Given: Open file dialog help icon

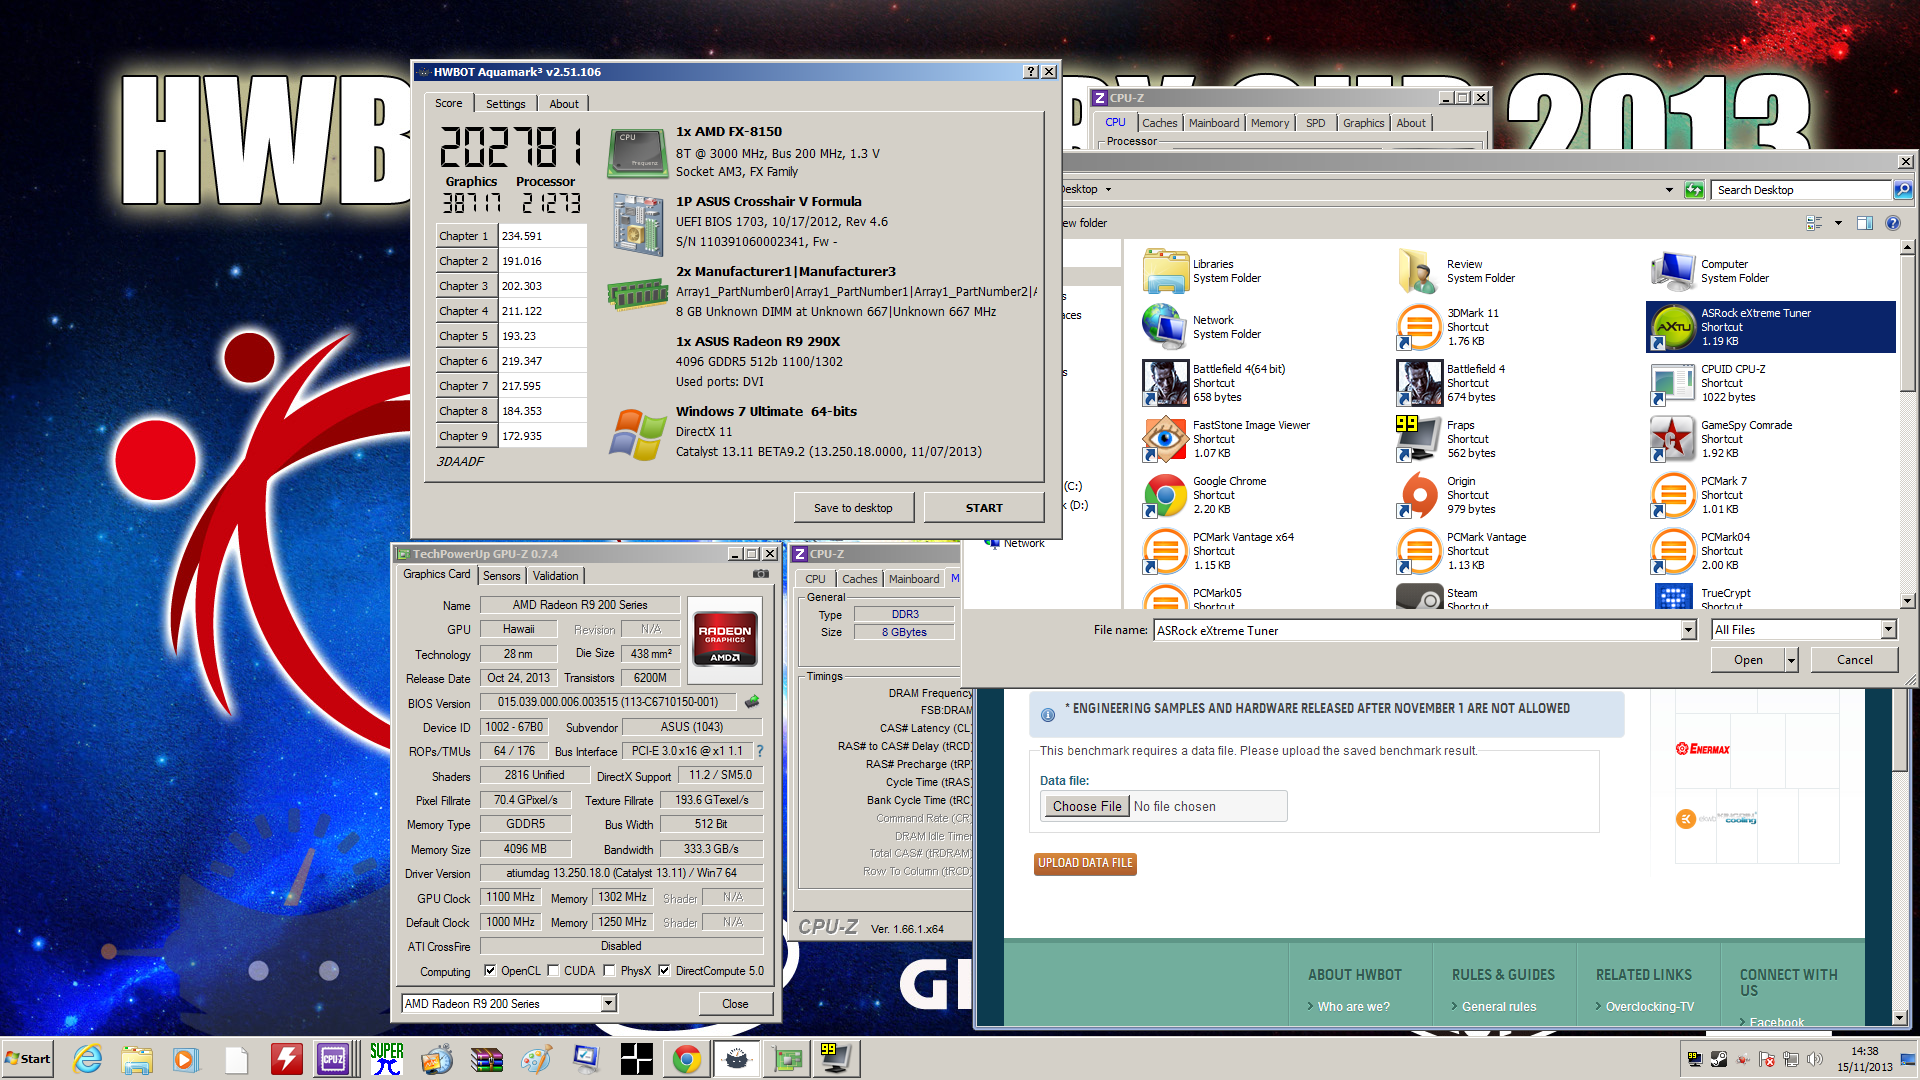Looking at the screenshot, I should coord(1893,223).
